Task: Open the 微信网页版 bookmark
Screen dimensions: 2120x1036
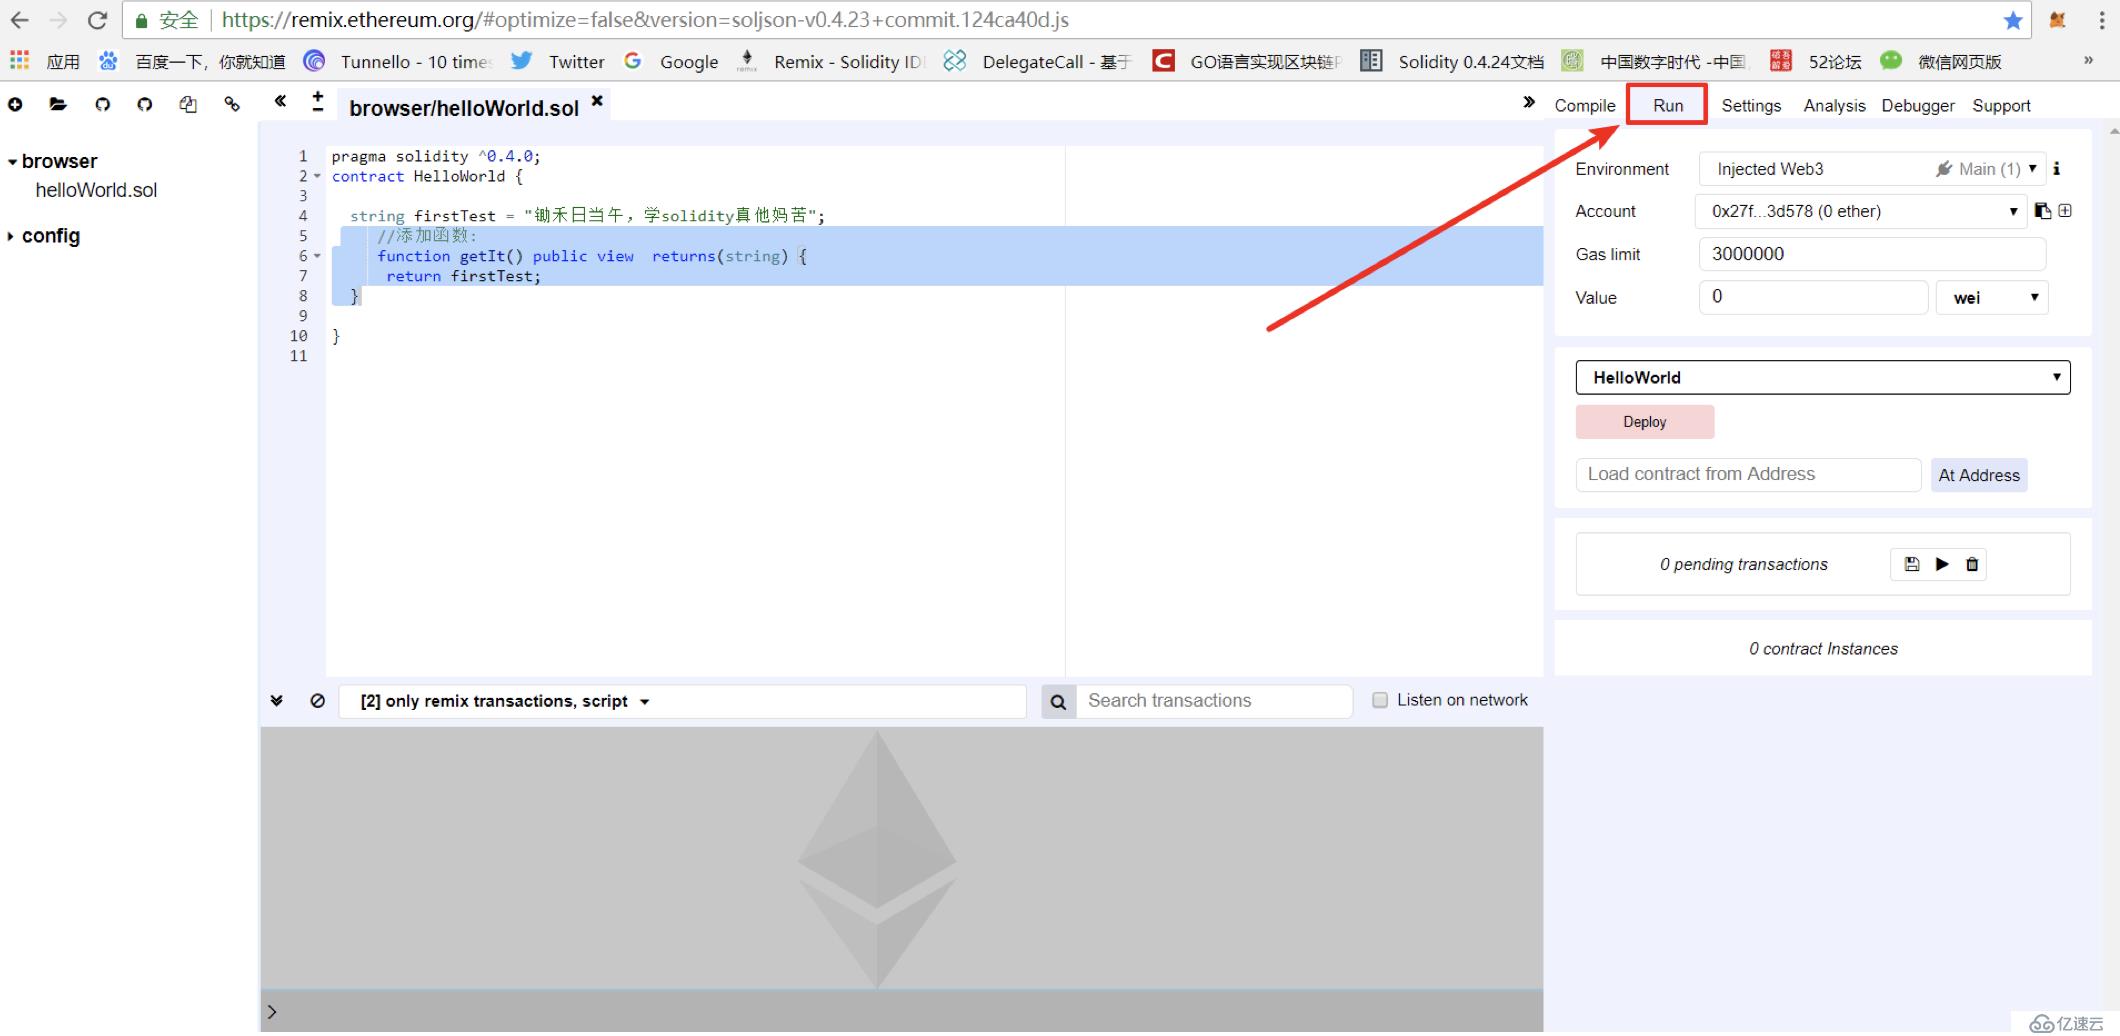Action: tap(1940, 61)
